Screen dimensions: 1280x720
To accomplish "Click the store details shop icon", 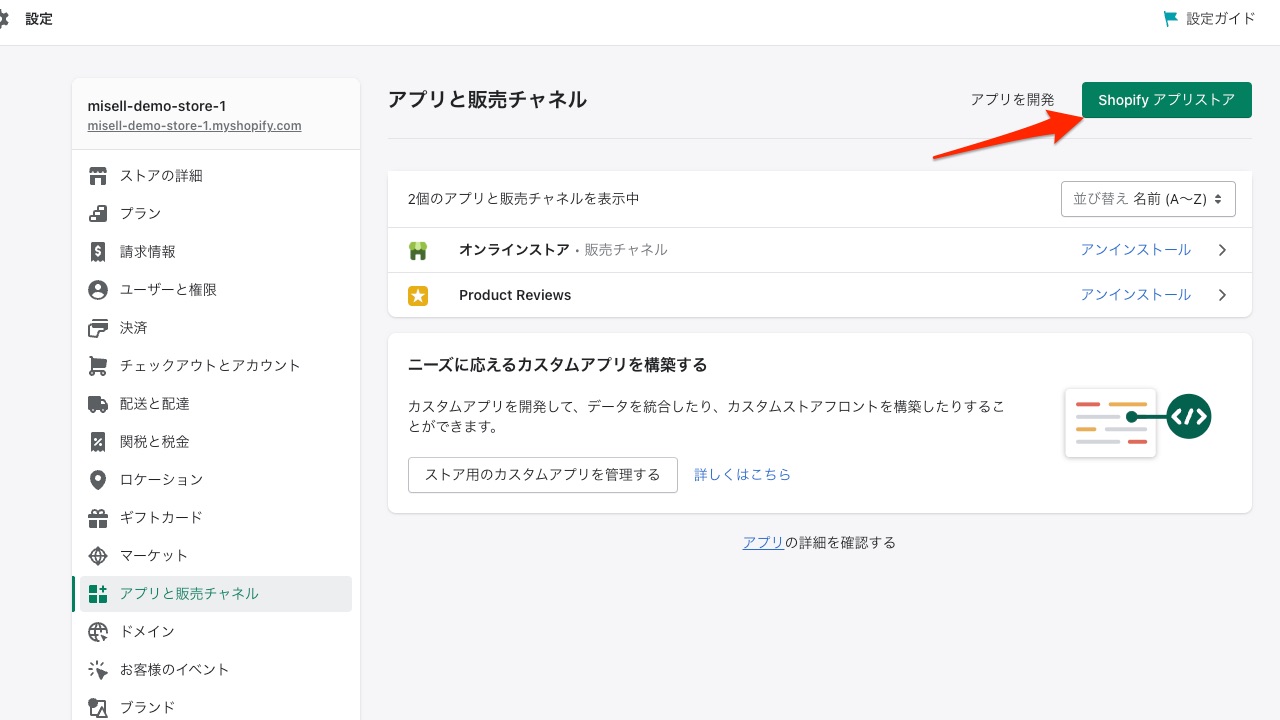I will coord(98,176).
